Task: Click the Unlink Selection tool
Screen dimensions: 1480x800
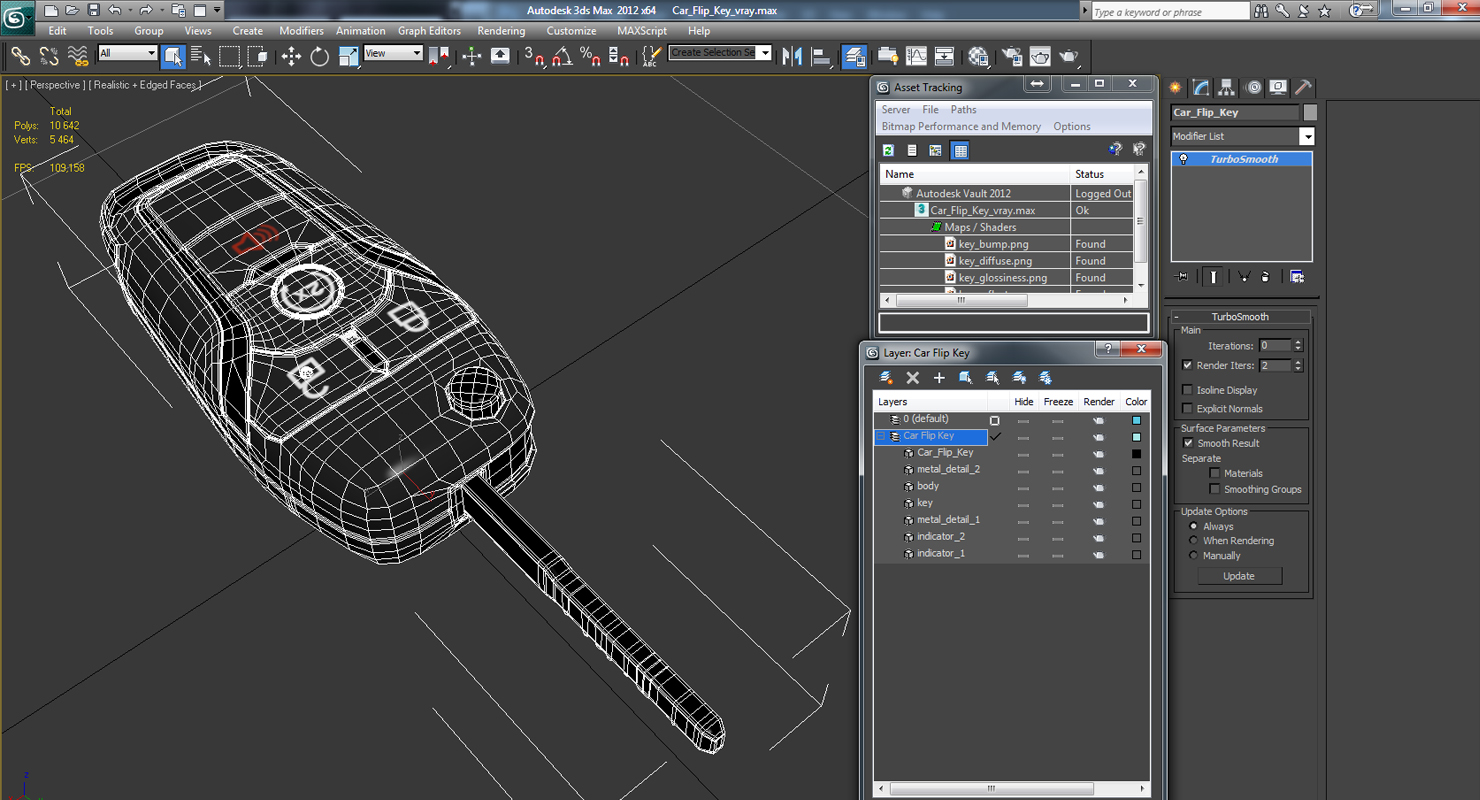Action: coord(48,56)
